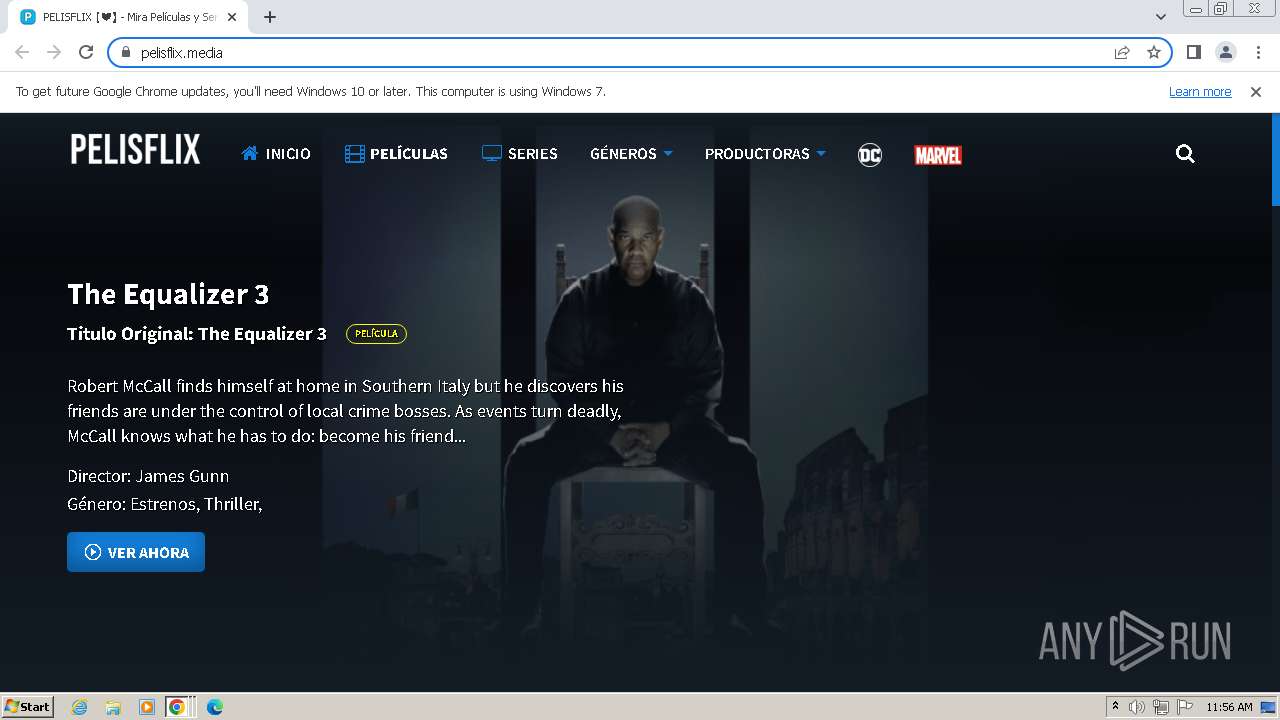Image resolution: width=1280 pixels, height=720 pixels.
Task: Open the PELÍCULAS menu item
Action: (x=396, y=154)
